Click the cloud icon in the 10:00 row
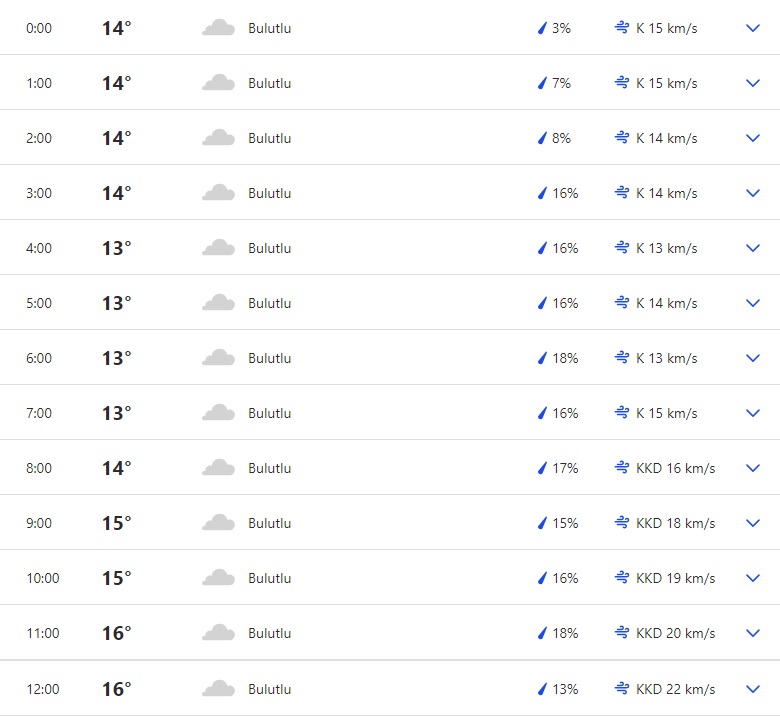780x716 pixels. point(218,578)
